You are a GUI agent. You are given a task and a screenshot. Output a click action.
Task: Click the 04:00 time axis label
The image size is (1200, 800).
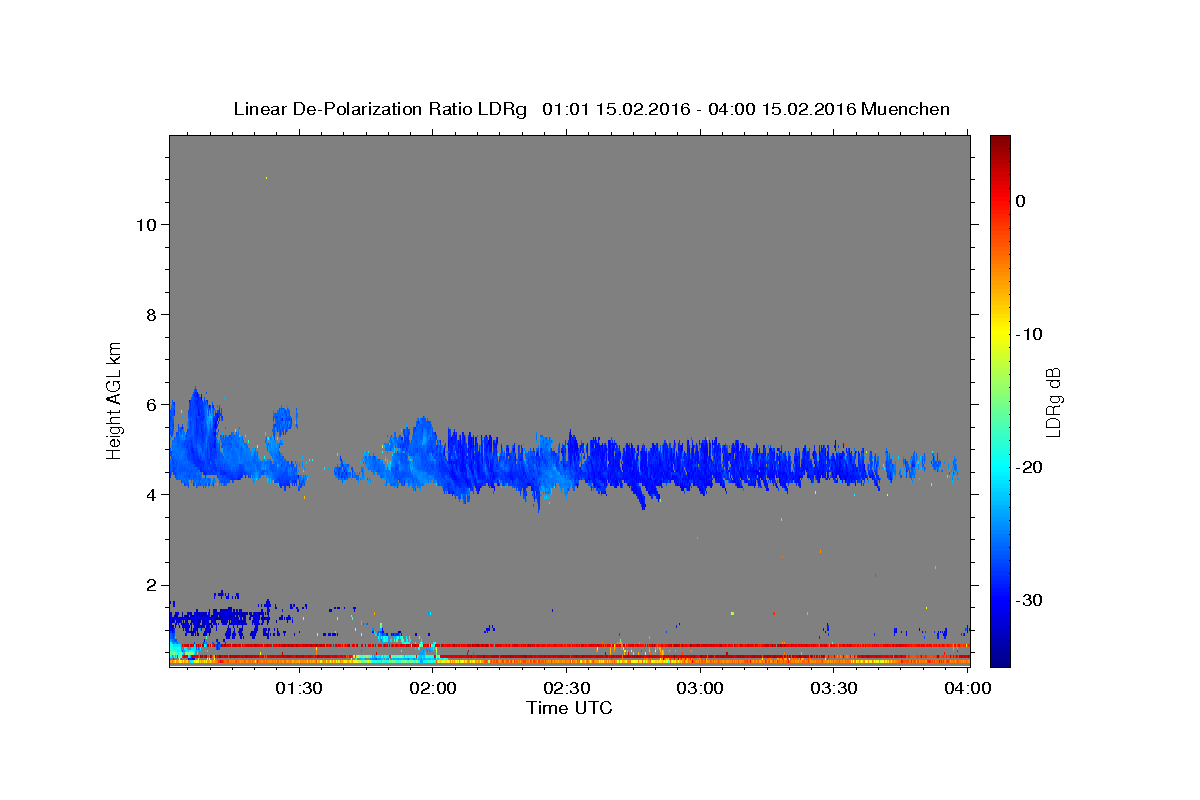click(968, 688)
